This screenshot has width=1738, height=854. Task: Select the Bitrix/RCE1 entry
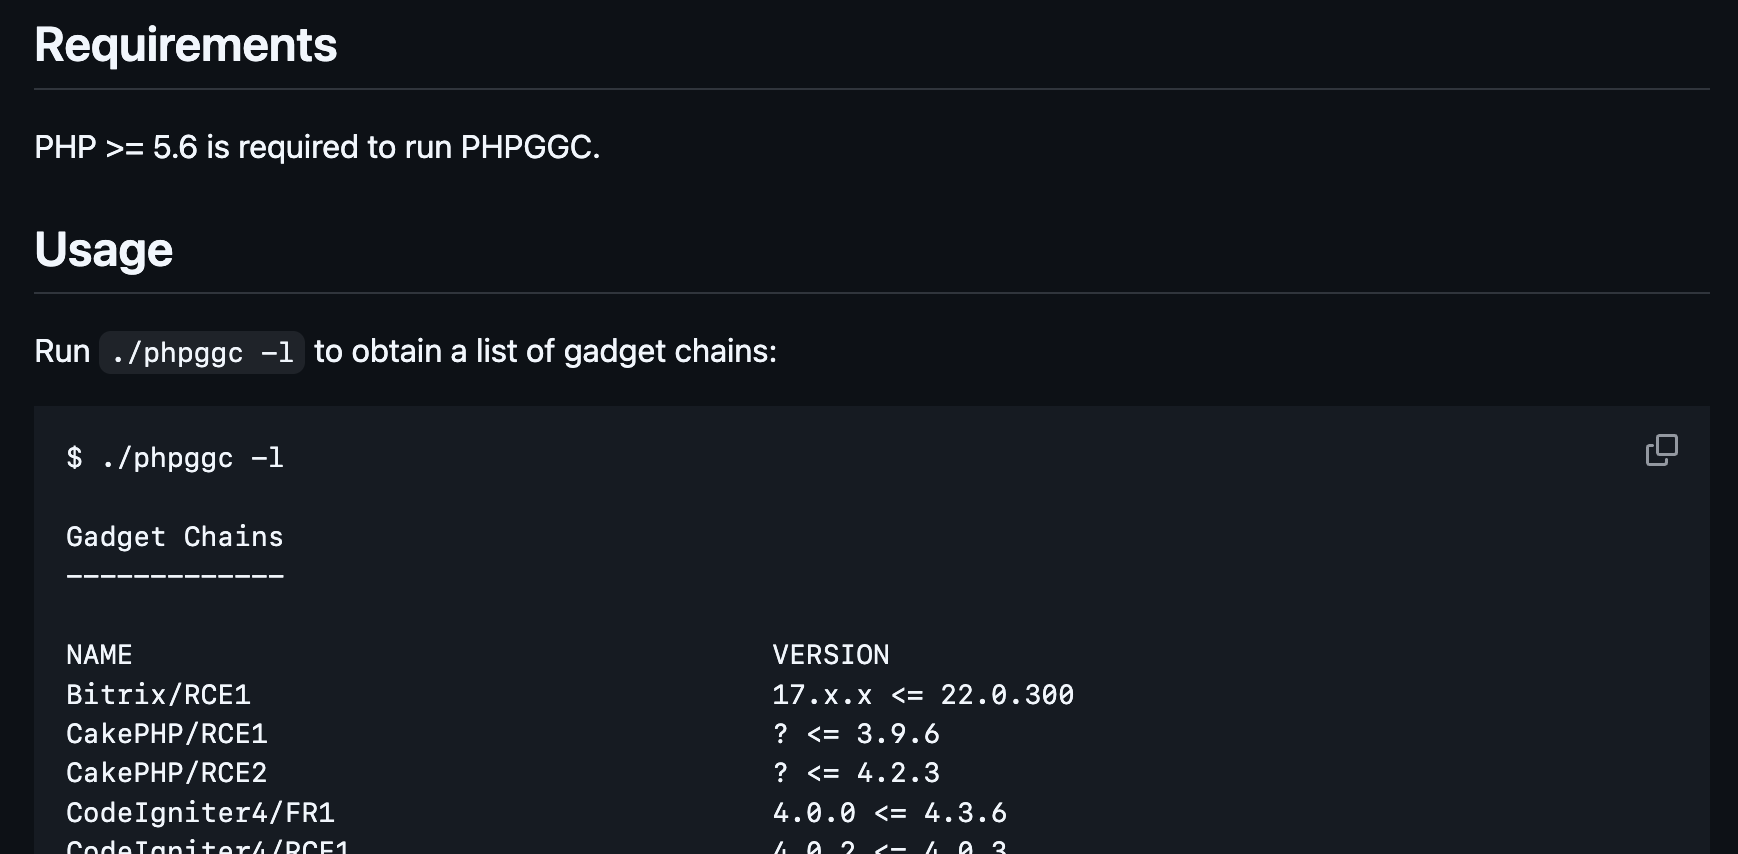click(x=158, y=694)
